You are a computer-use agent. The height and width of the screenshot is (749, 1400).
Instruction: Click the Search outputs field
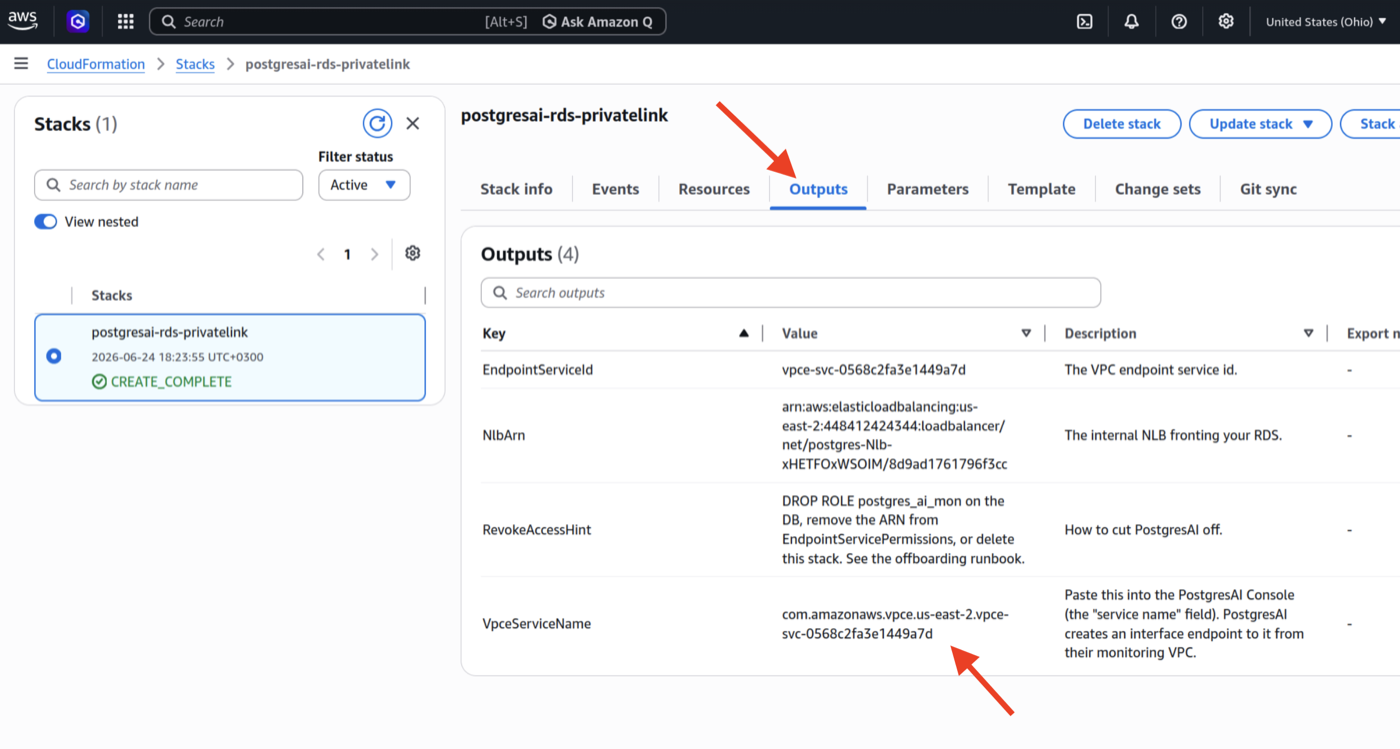click(x=791, y=293)
